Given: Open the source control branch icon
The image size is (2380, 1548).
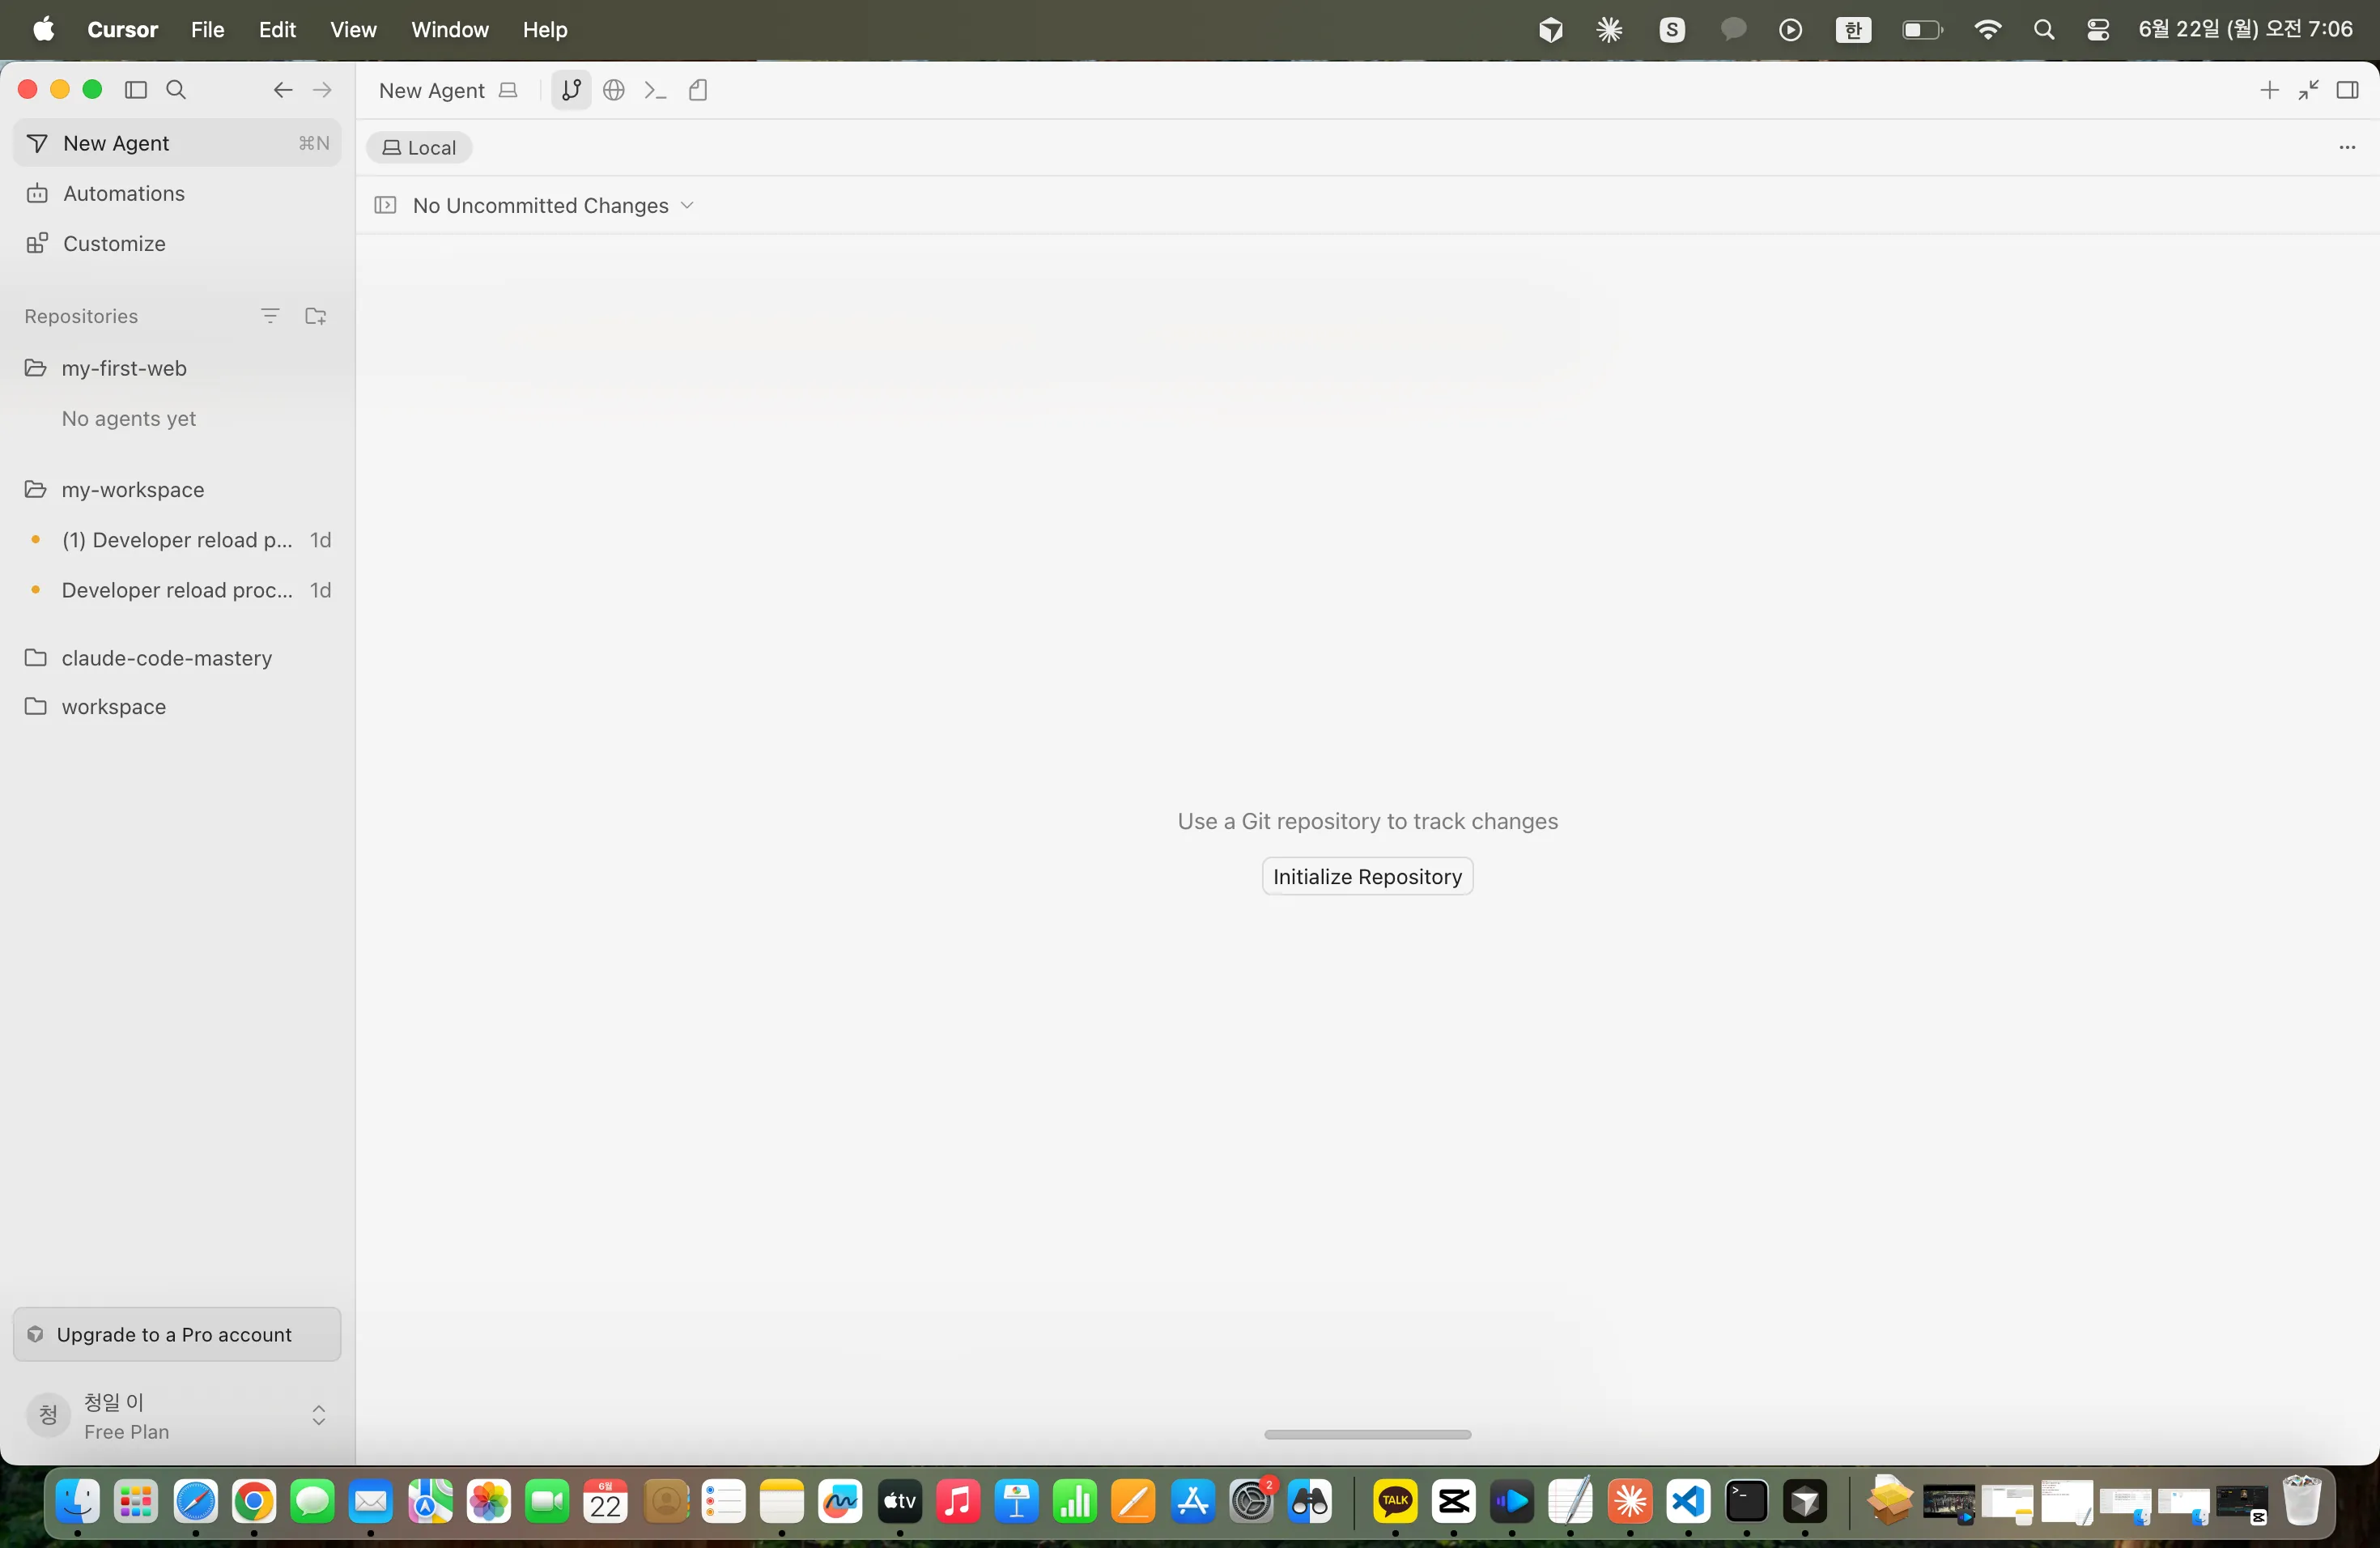Looking at the screenshot, I should click(x=571, y=90).
